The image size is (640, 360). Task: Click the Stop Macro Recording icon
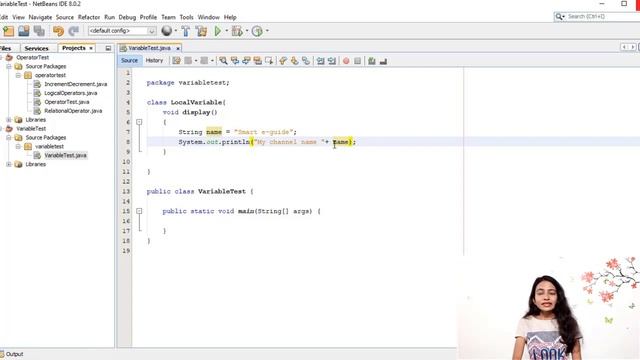pos(358,61)
